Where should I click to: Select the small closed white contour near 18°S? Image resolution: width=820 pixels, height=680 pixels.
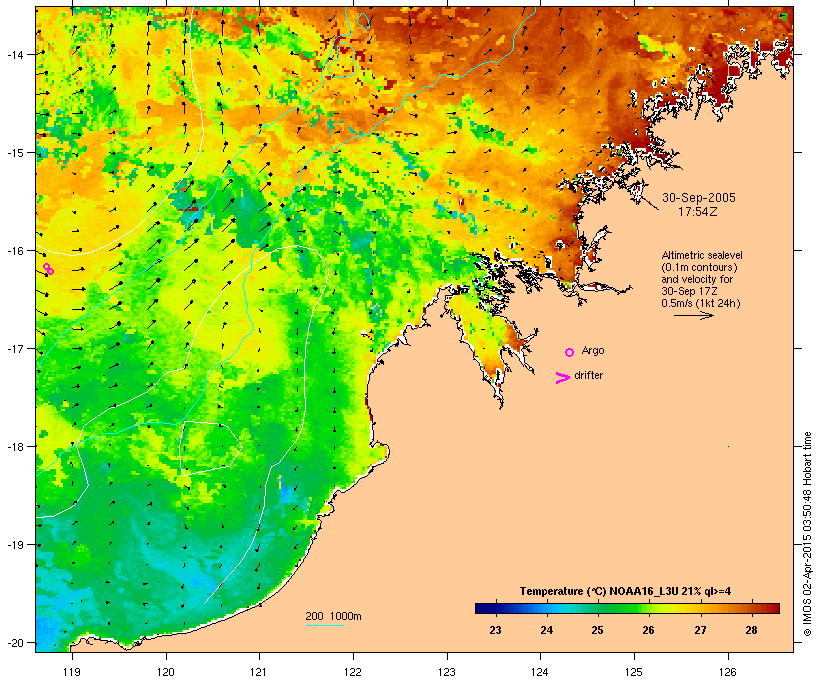pos(210,447)
